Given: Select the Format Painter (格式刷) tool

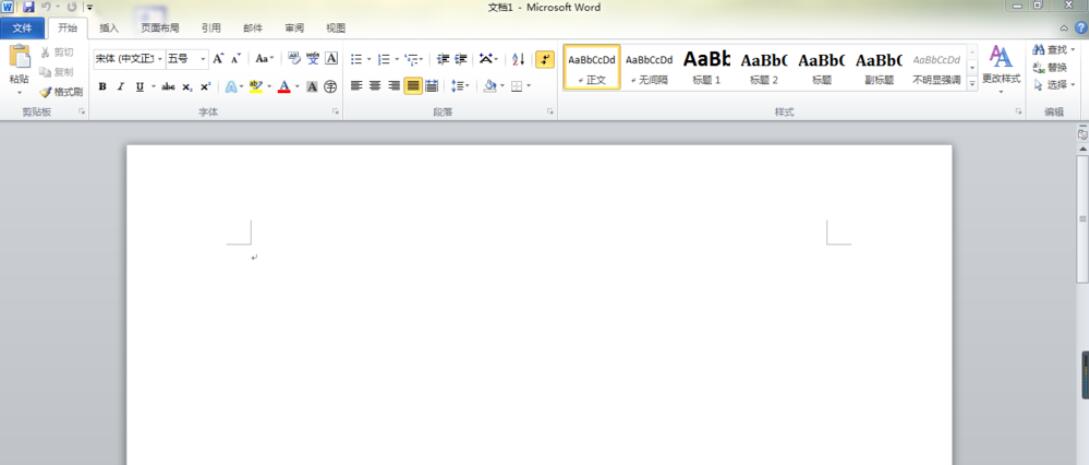Looking at the screenshot, I should (x=61, y=92).
